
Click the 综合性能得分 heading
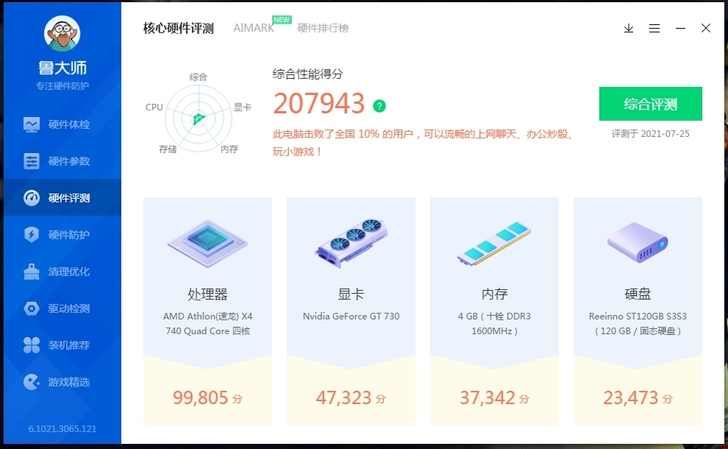click(308, 74)
